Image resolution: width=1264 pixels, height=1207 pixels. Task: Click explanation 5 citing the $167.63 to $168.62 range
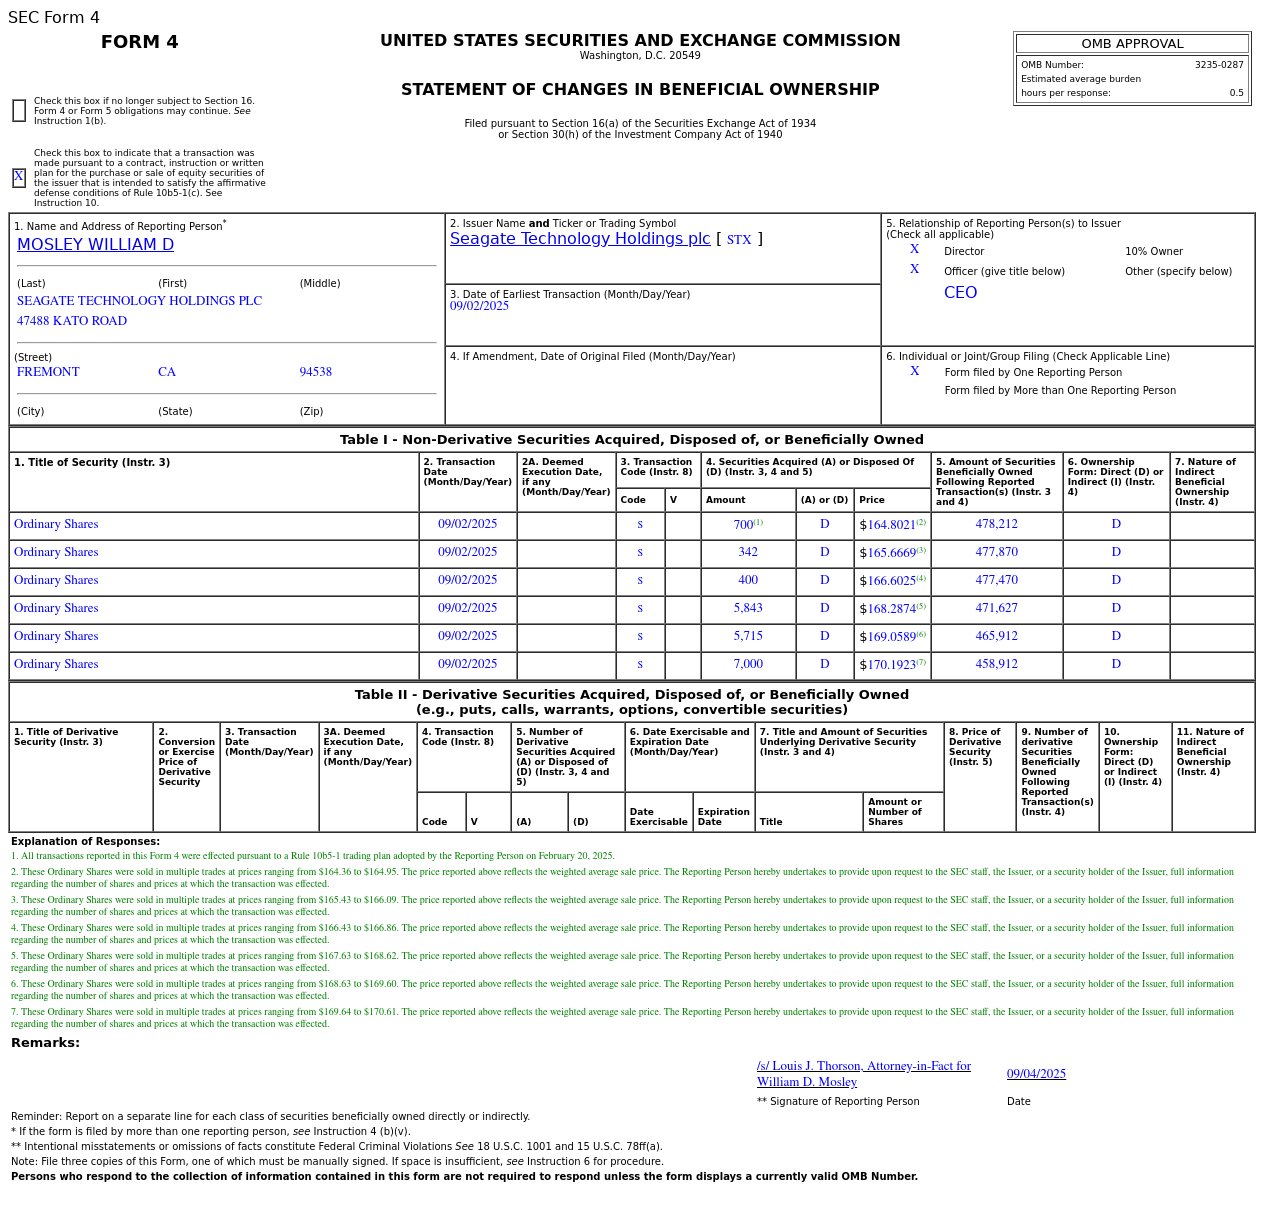coord(622,962)
